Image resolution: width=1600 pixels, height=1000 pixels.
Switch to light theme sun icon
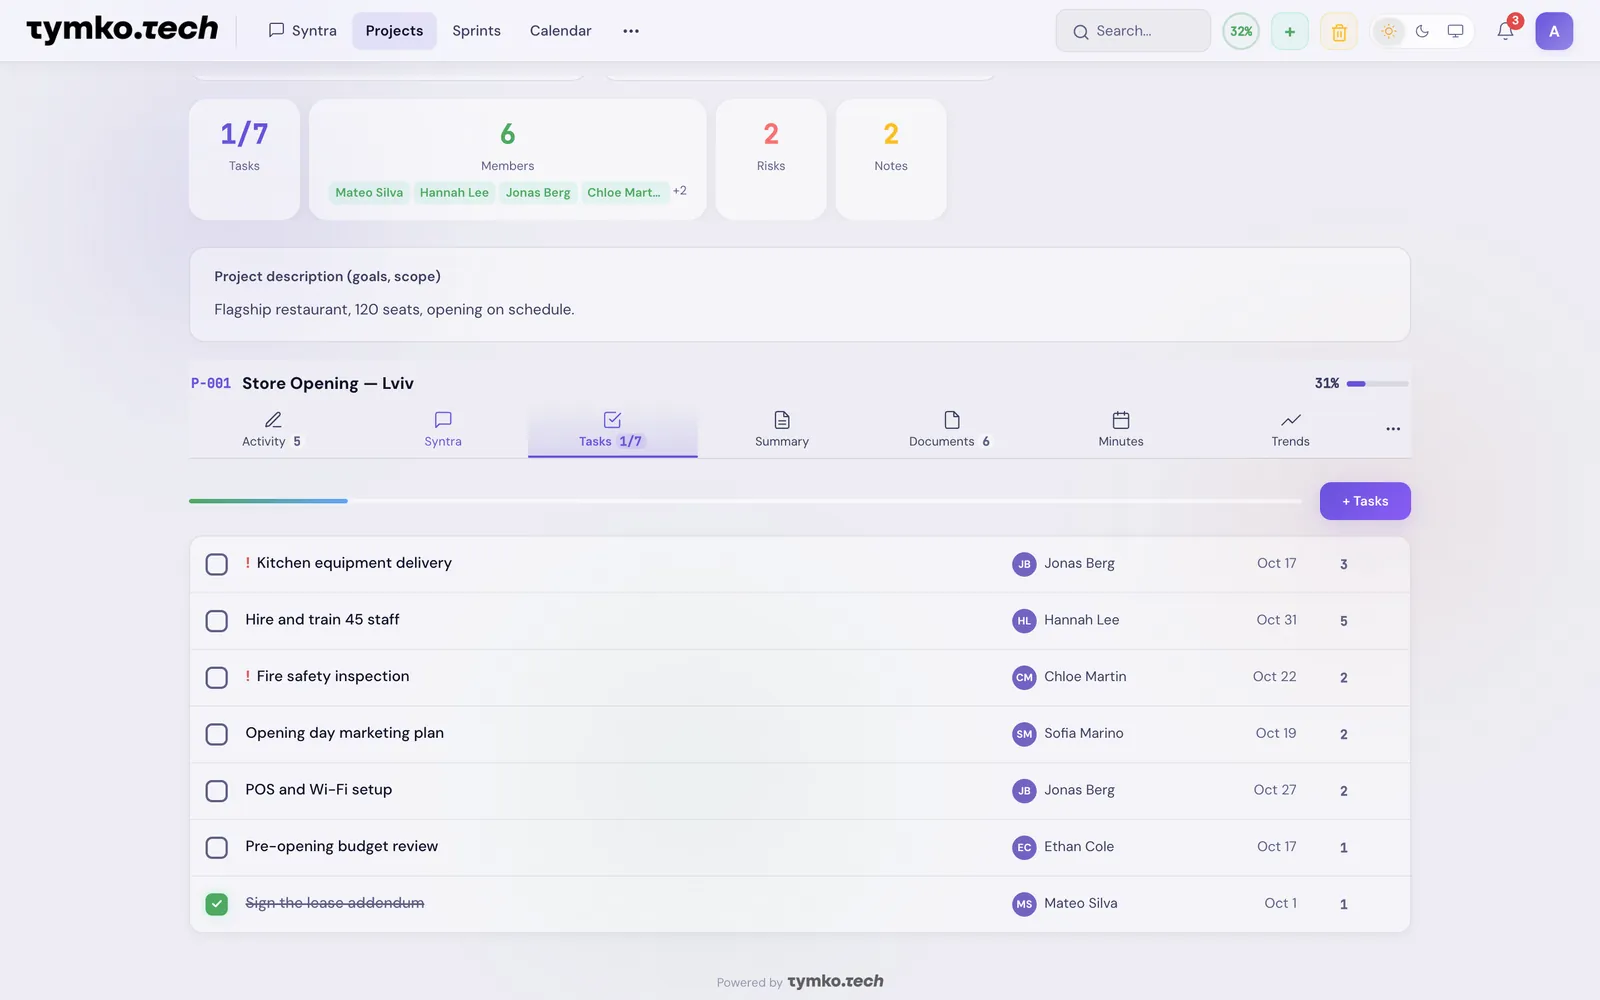(1389, 31)
